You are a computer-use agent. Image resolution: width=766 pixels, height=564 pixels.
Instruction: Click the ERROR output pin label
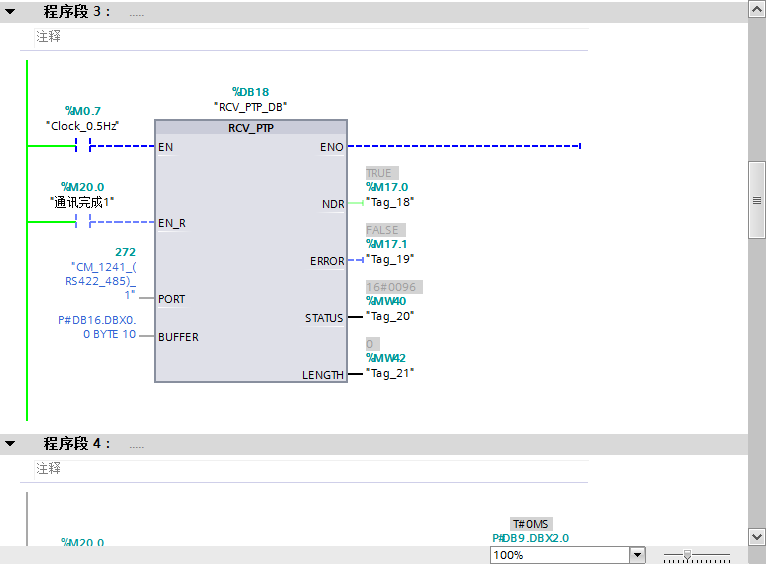pos(327,261)
